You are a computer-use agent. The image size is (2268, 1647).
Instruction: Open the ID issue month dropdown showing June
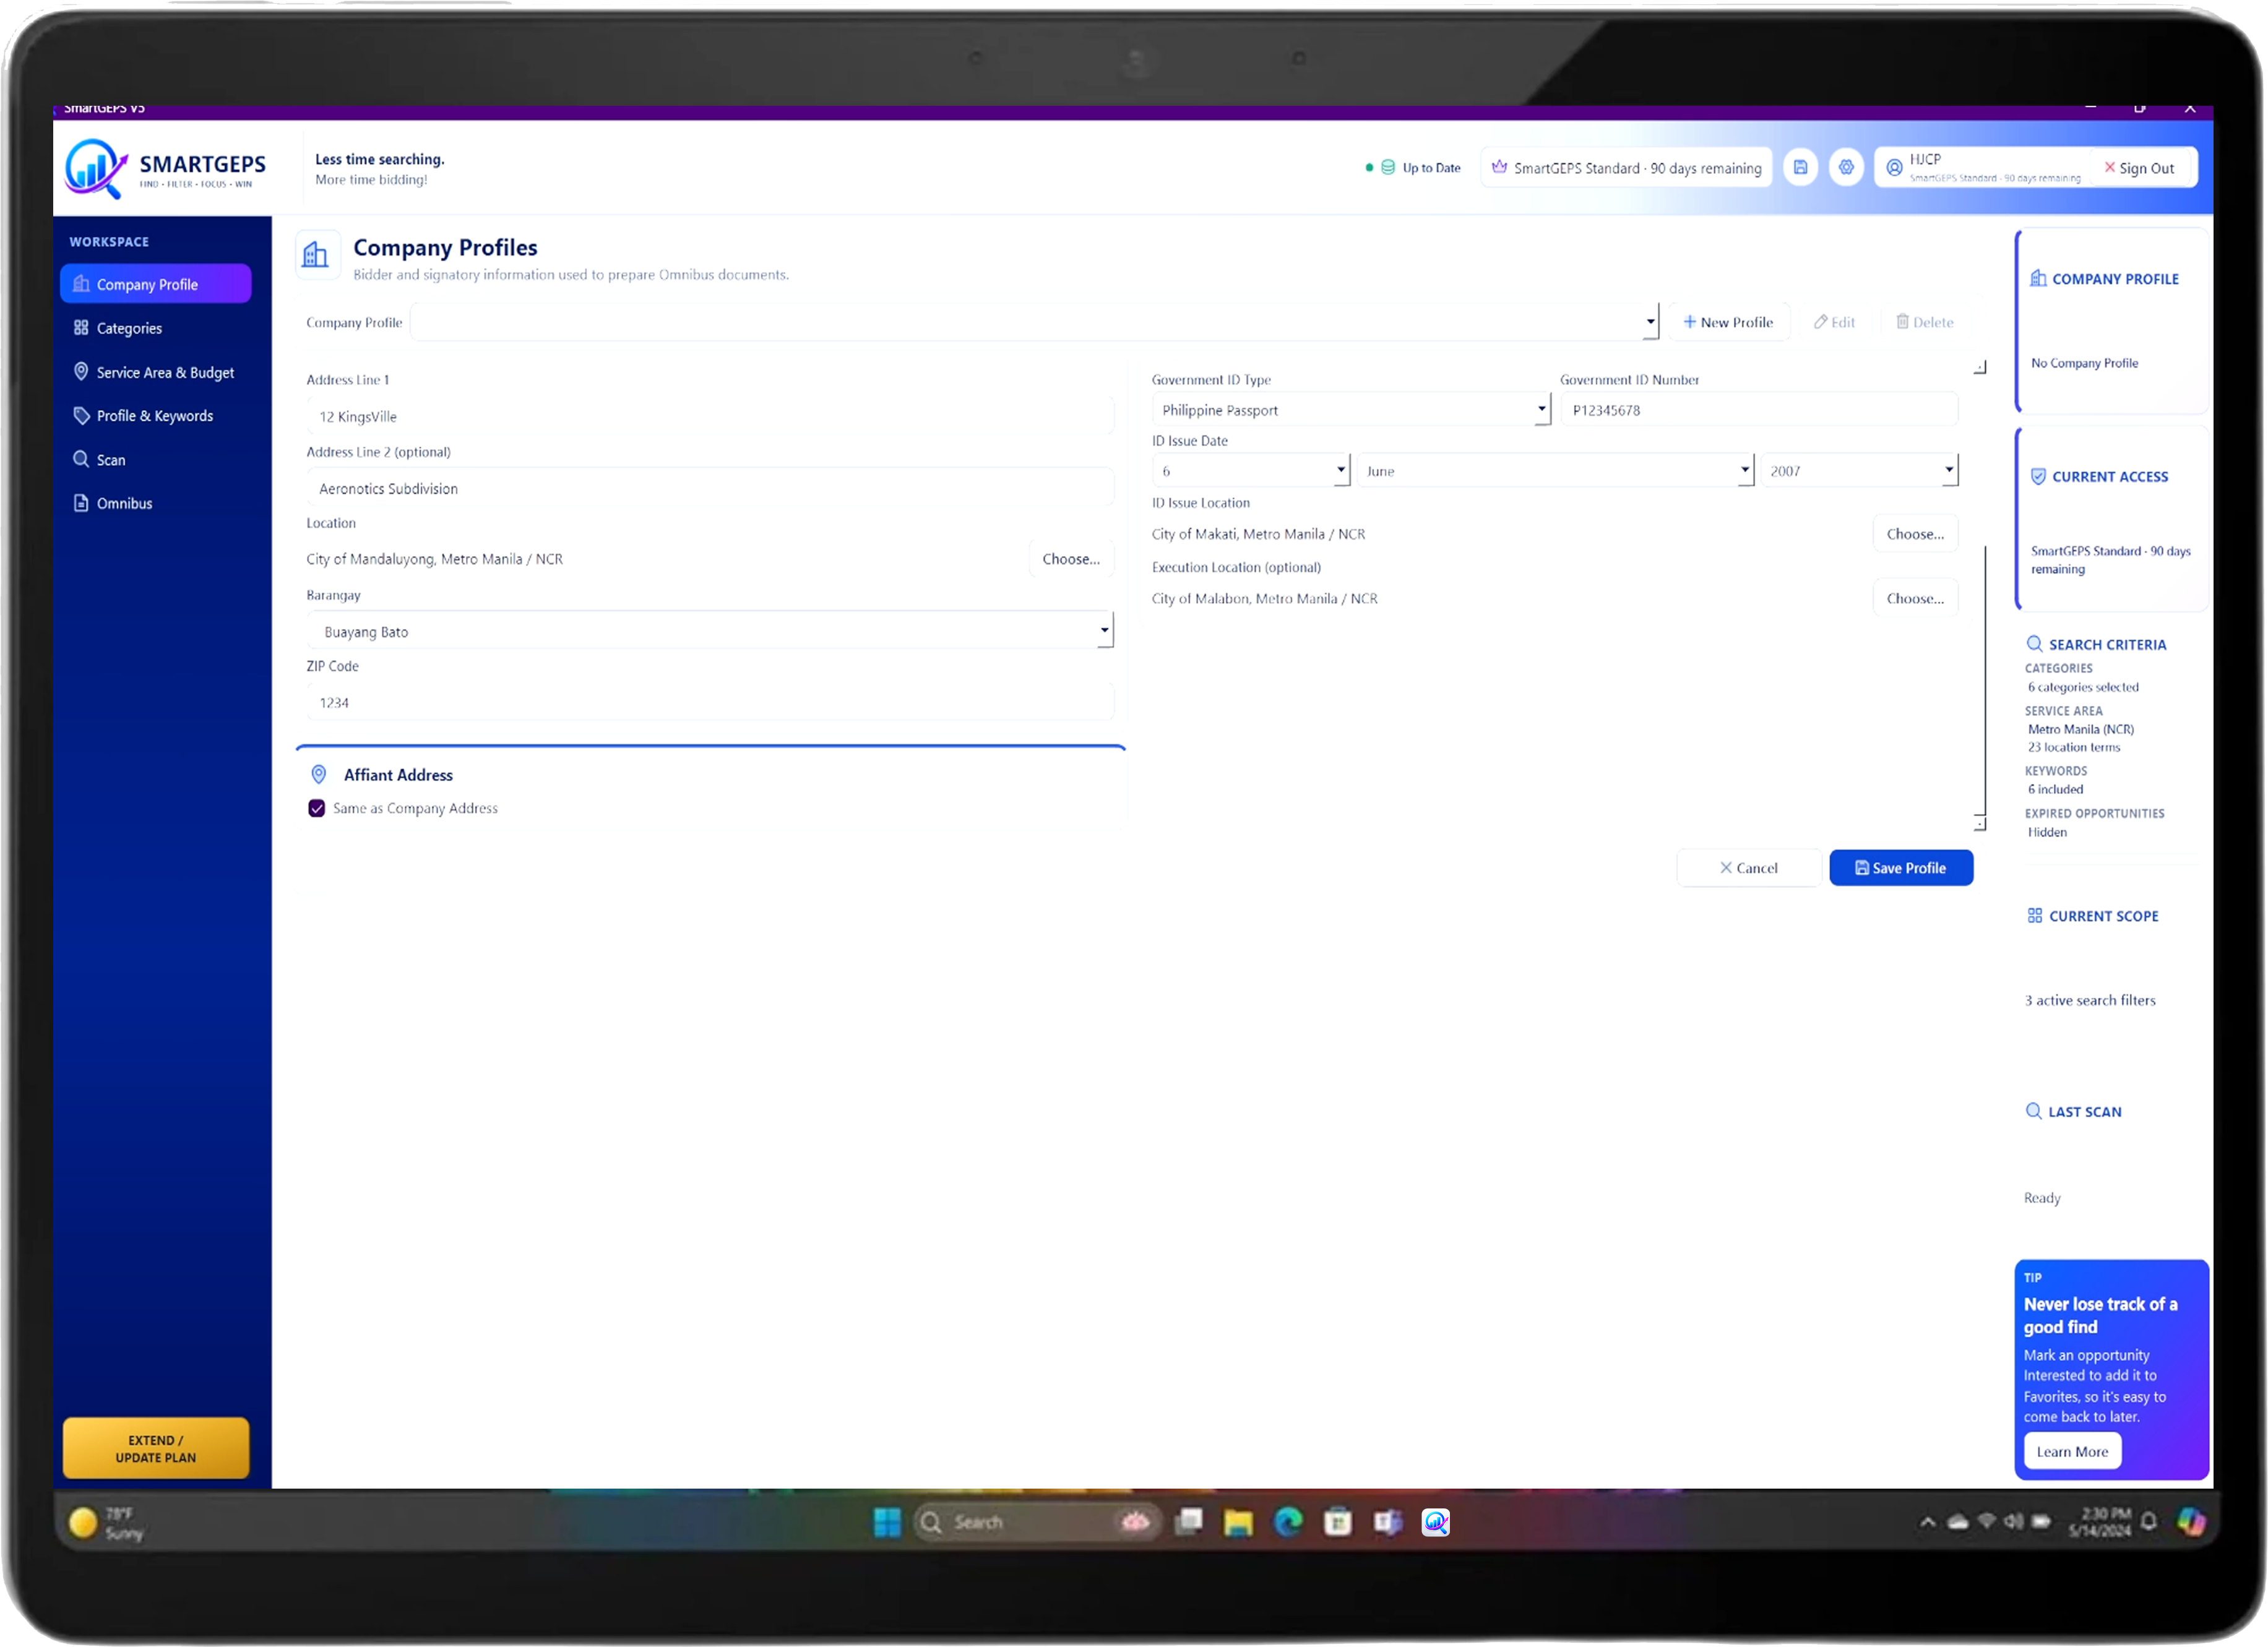pyautogui.click(x=1555, y=470)
